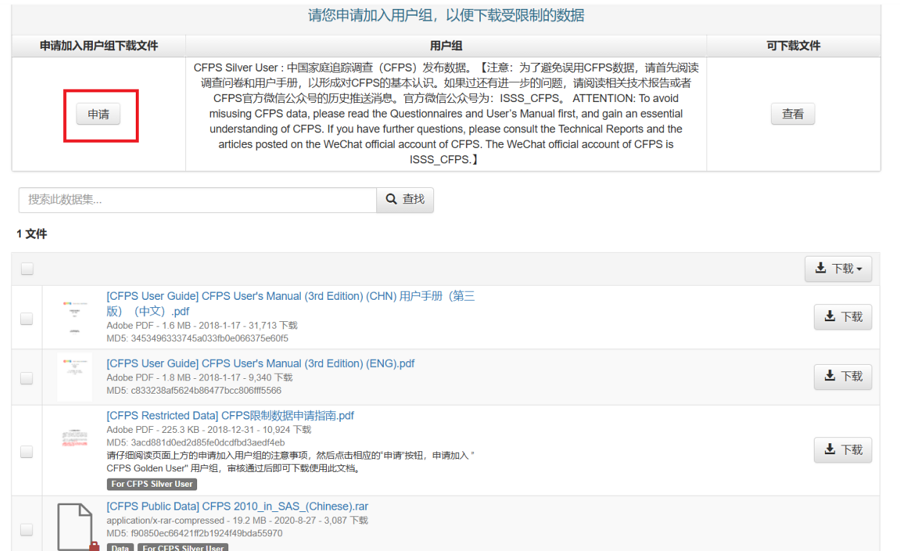
Task: Click the thumbnail of User's Manual (CHN) pdf
Action: (75, 316)
